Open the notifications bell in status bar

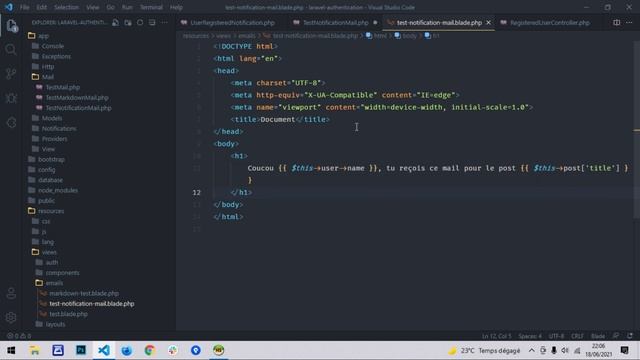pos(630,336)
